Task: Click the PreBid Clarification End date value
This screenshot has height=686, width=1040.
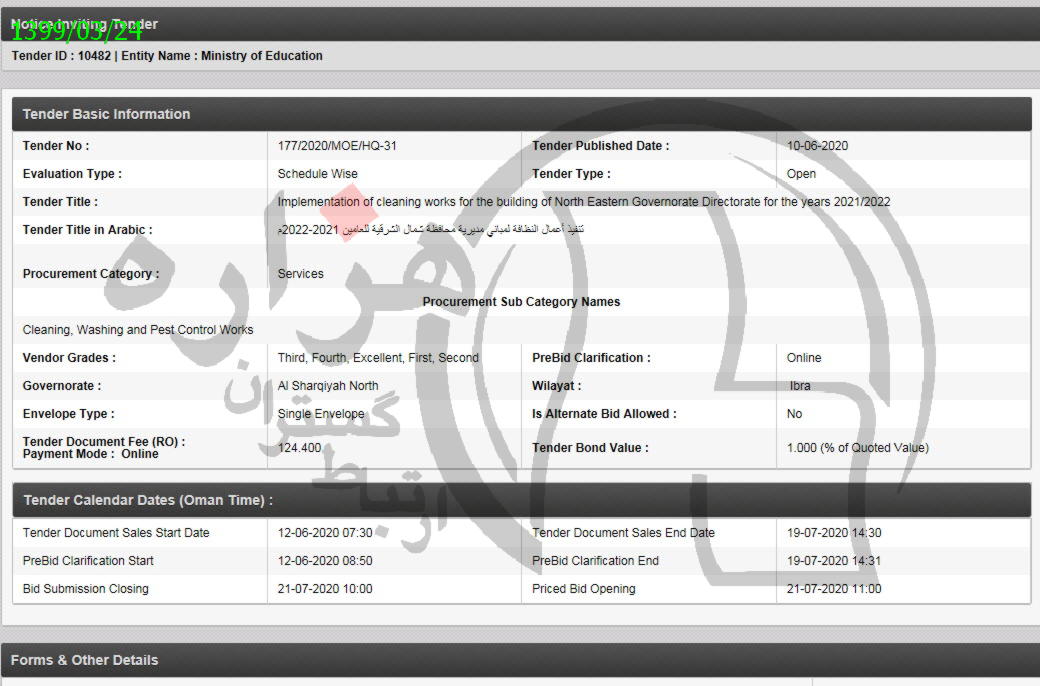Action: [834, 561]
